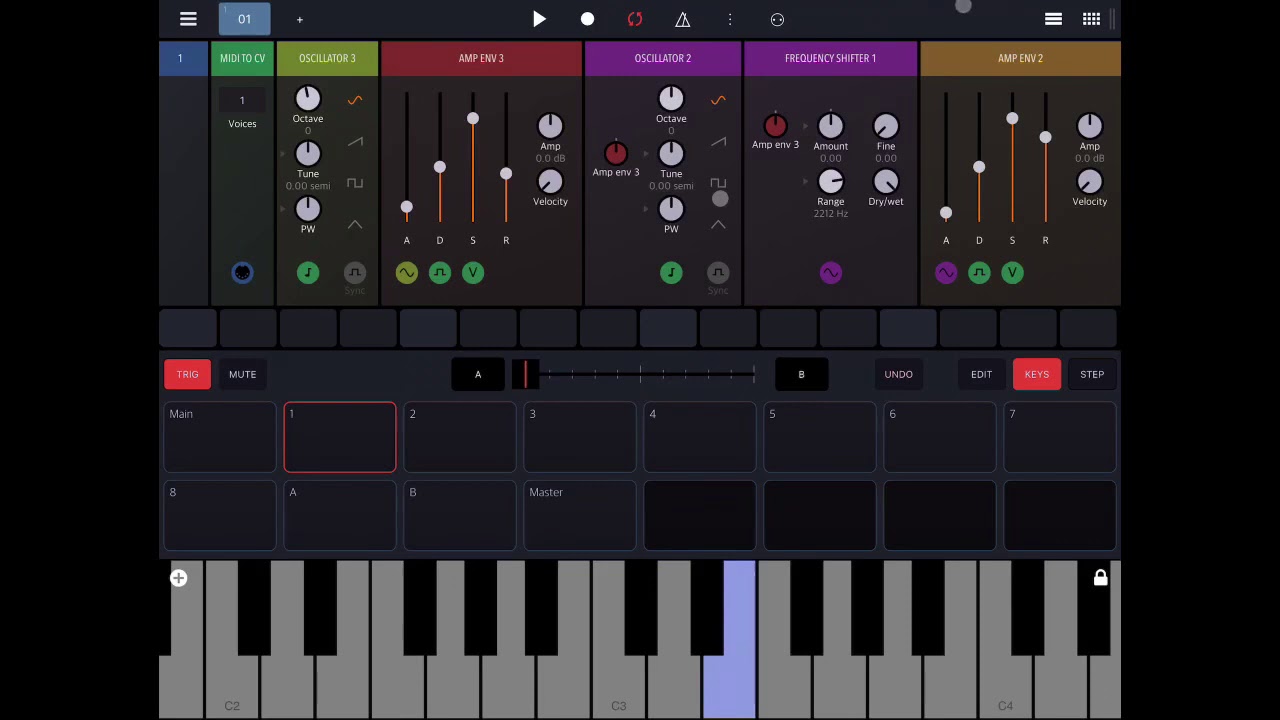Image resolution: width=1280 pixels, height=720 pixels.
Task: Click red Amp env 3 modulation knob in Oscillator 2
Action: coord(616,153)
